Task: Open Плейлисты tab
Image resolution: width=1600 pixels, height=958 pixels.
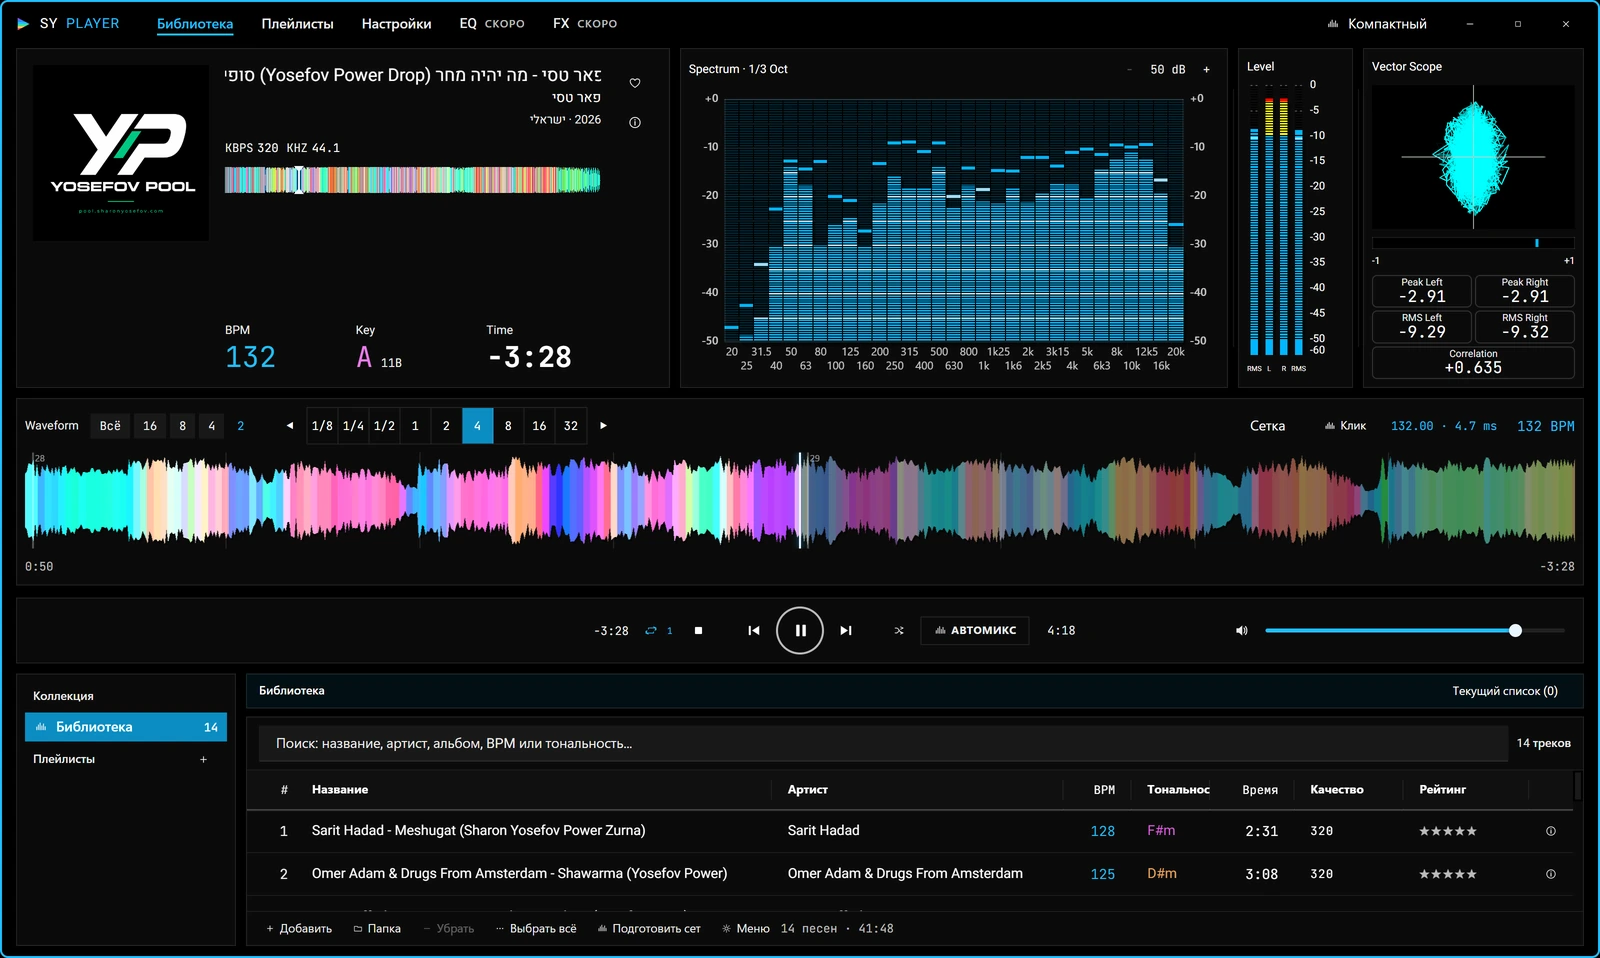Action: (x=297, y=24)
